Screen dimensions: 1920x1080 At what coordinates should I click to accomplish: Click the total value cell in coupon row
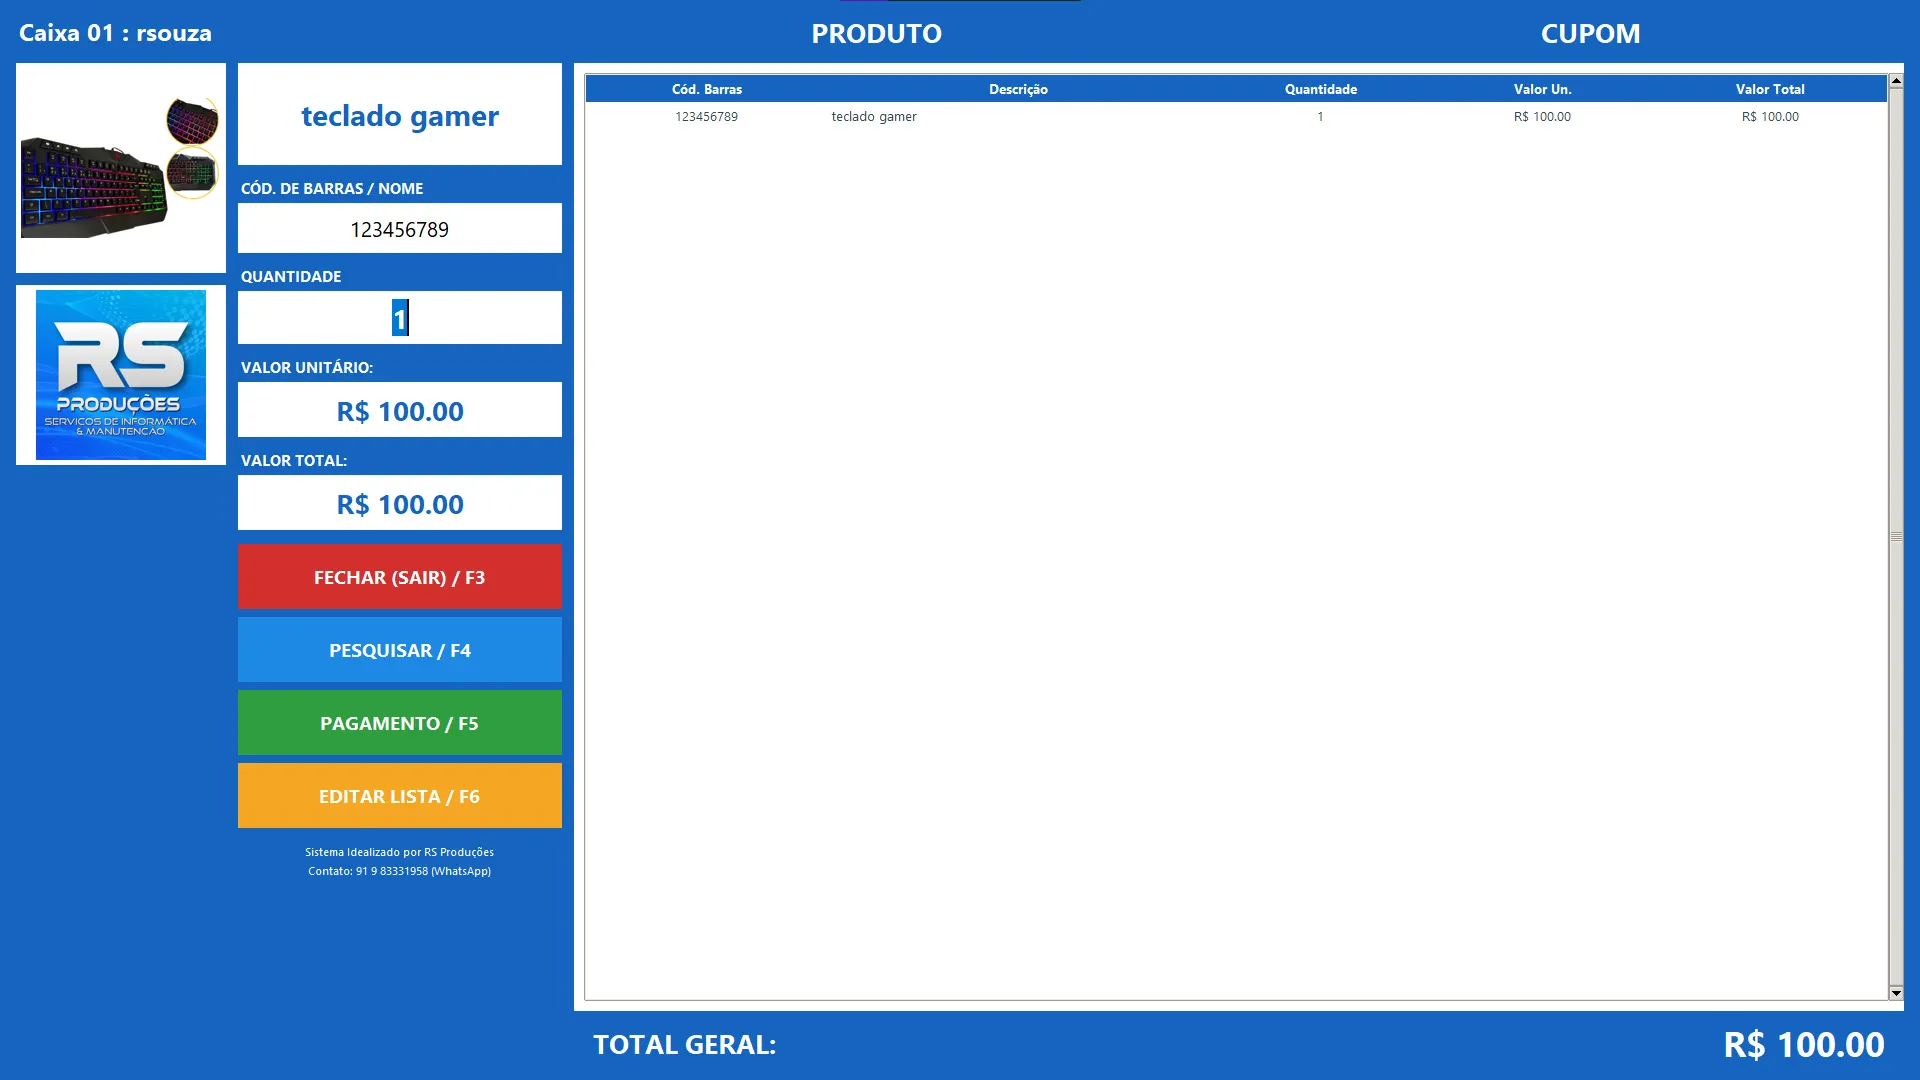(x=1770, y=116)
